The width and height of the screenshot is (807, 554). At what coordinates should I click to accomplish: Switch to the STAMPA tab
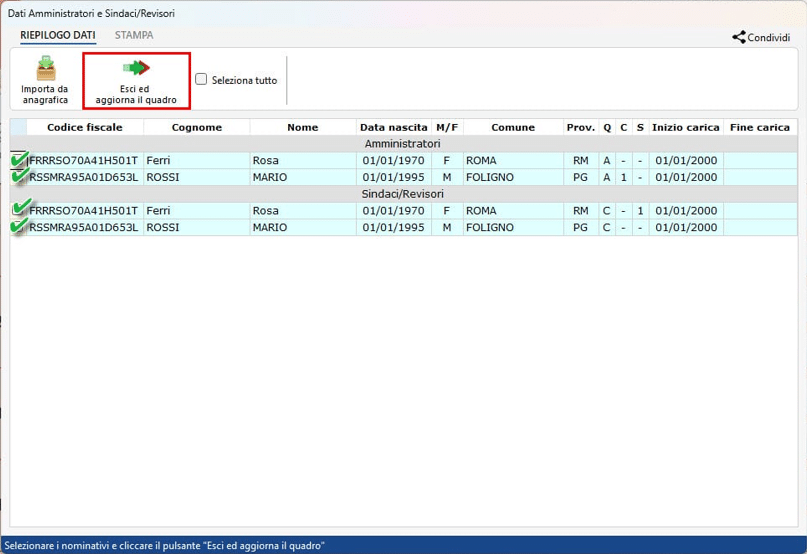point(134,35)
